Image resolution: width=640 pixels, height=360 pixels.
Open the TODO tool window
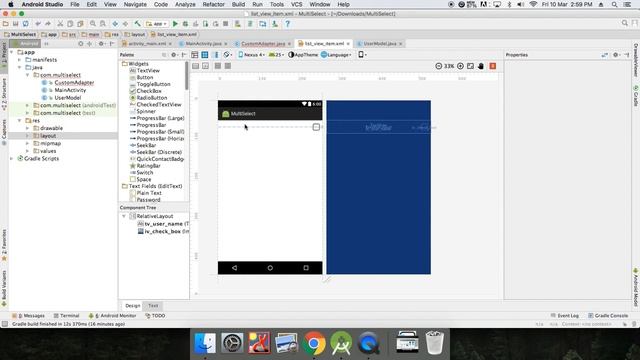click(x=155, y=316)
